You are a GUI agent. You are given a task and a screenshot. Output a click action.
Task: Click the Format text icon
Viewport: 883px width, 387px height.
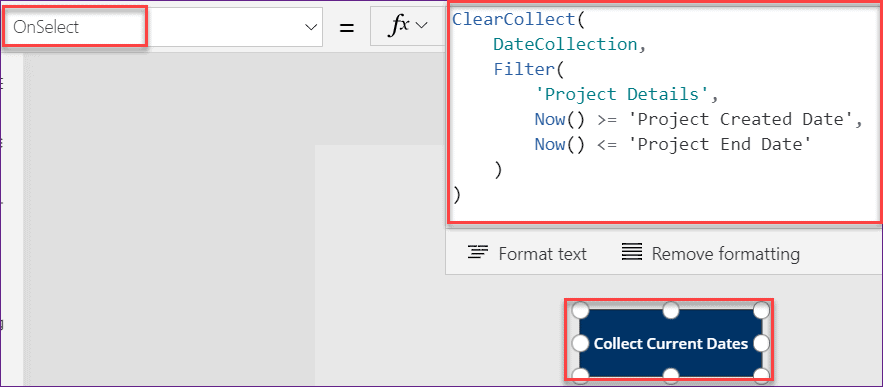click(x=478, y=252)
